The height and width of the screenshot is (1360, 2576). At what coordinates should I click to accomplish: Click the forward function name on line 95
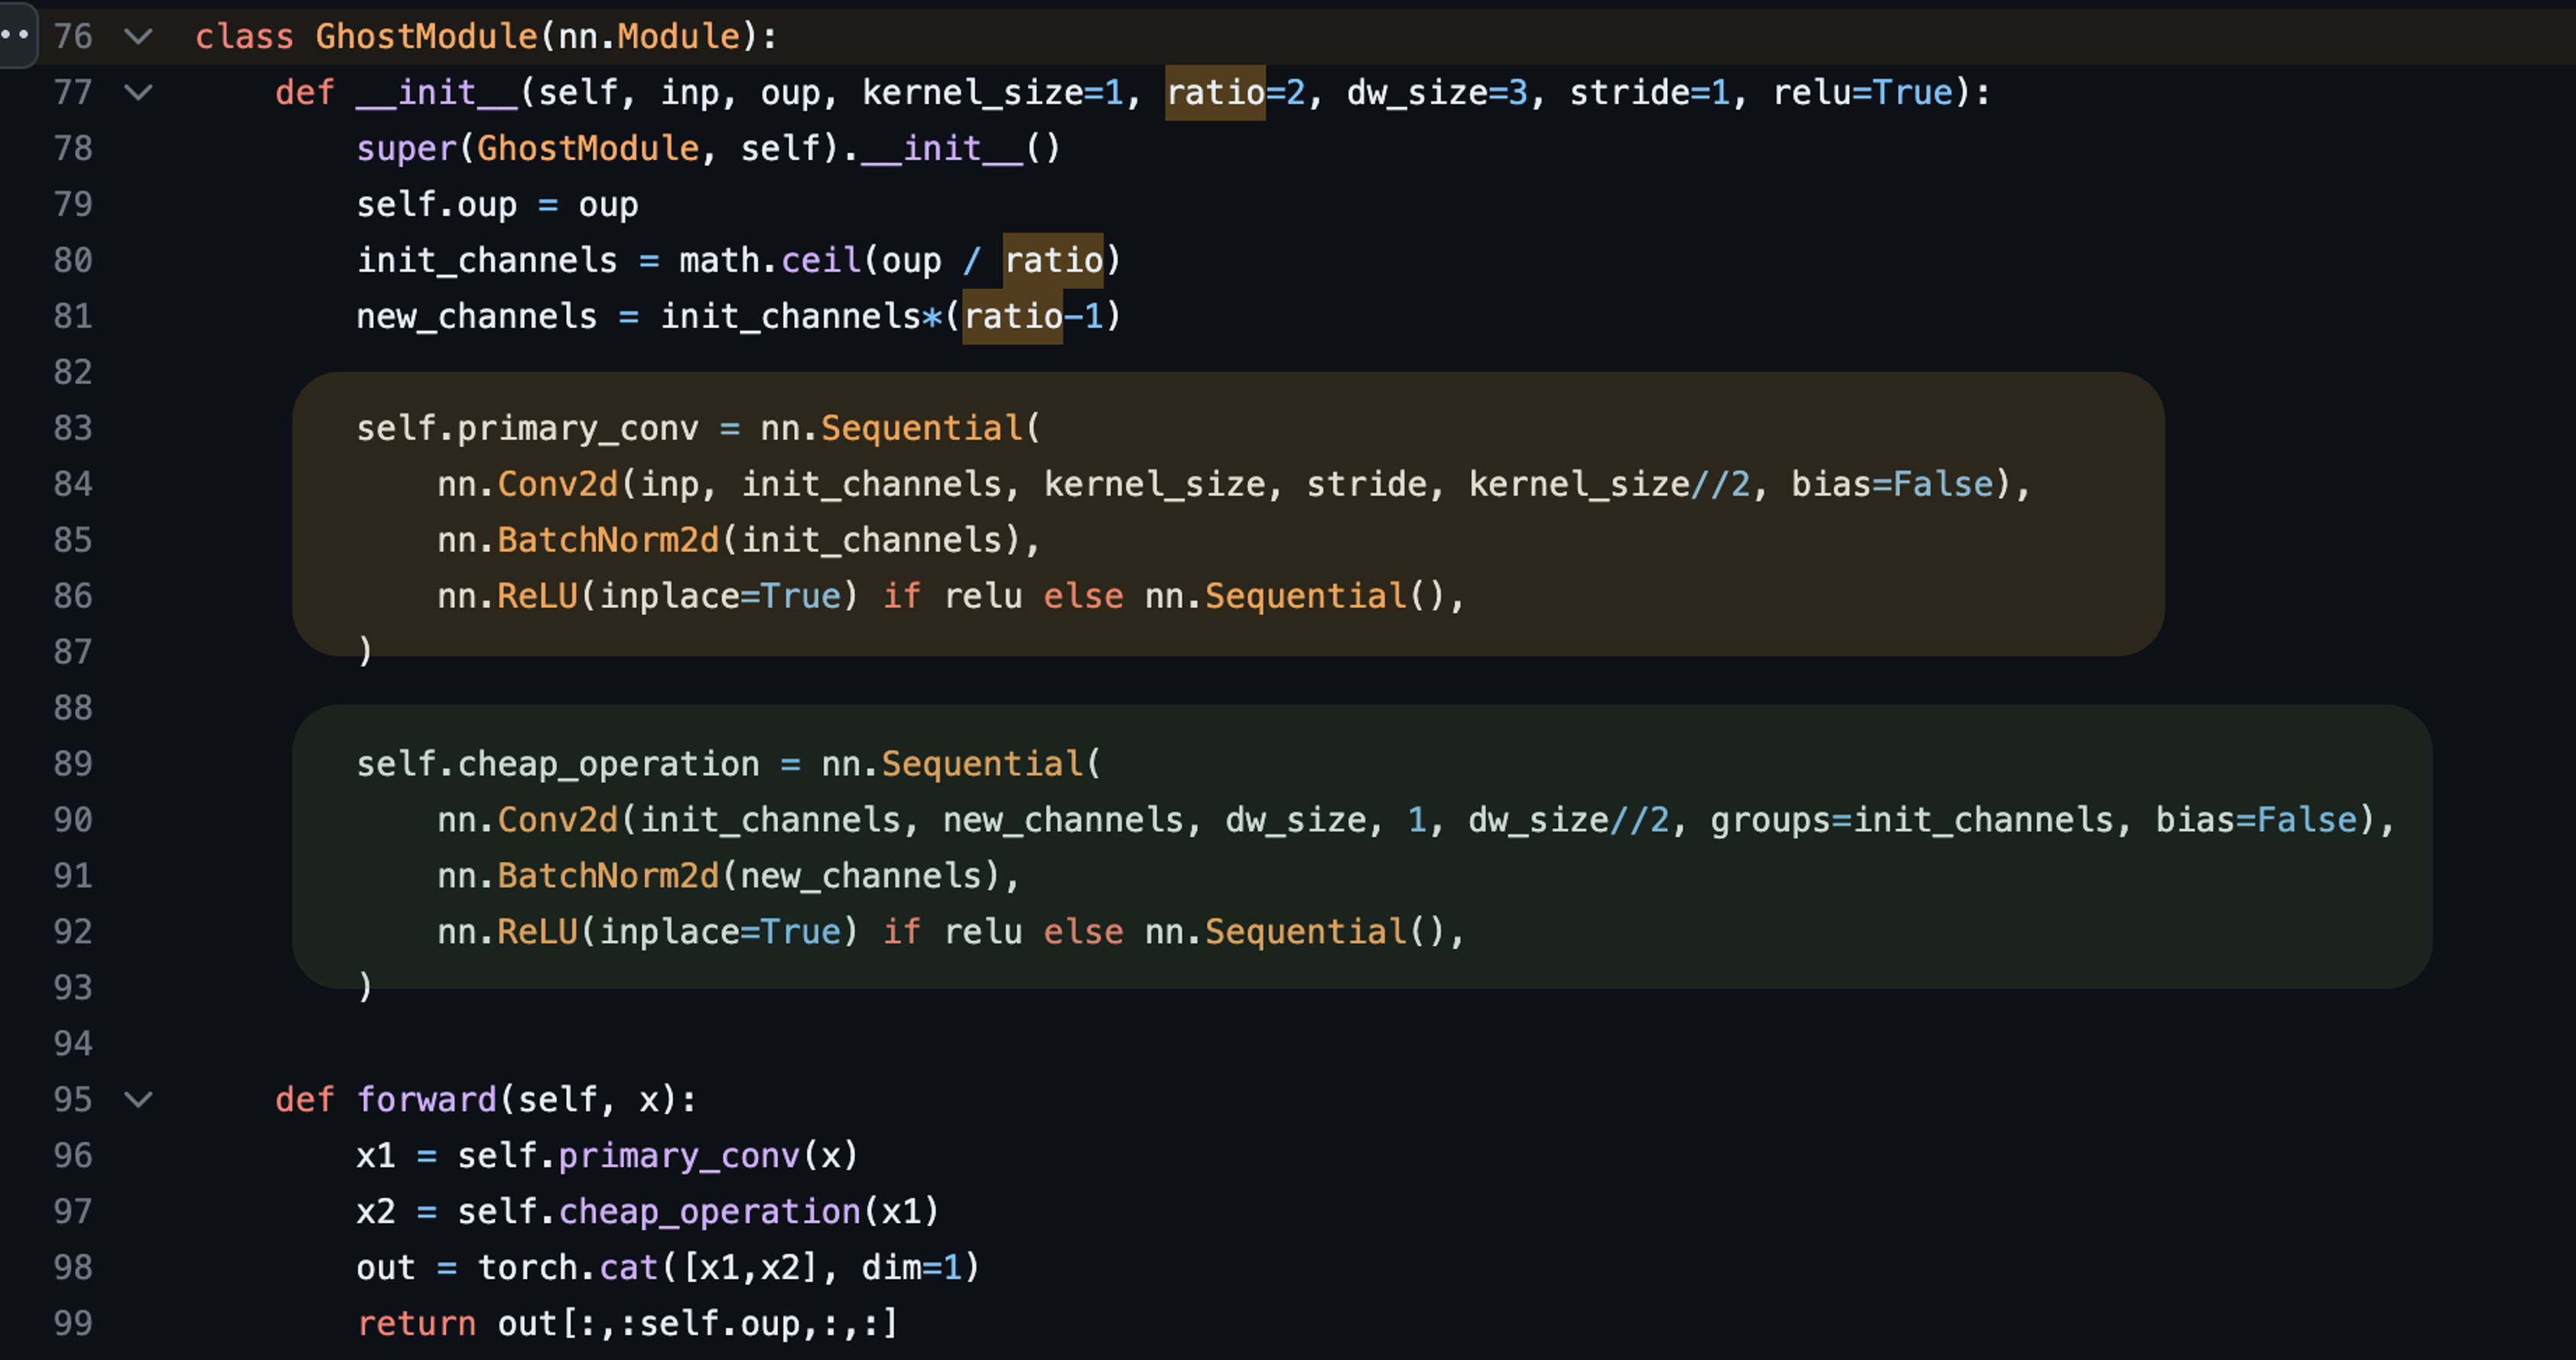(427, 1100)
